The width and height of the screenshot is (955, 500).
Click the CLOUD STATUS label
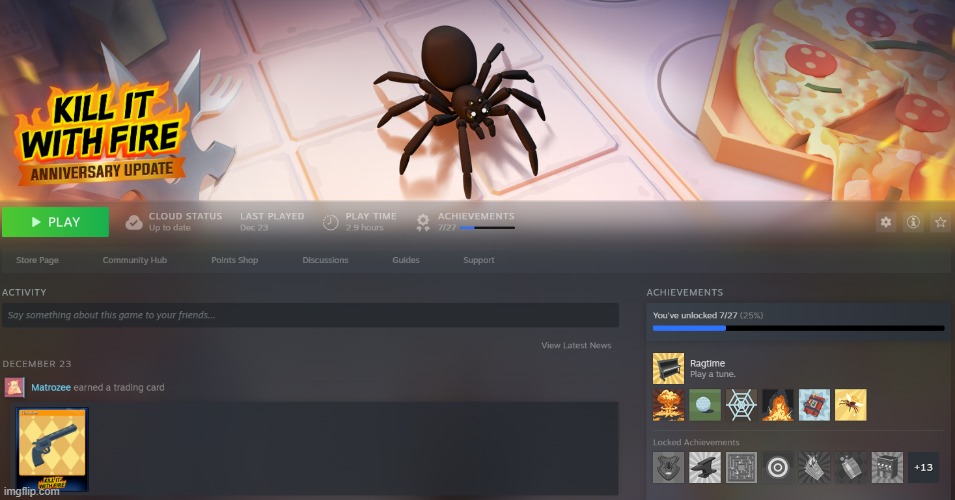pyautogui.click(x=185, y=216)
